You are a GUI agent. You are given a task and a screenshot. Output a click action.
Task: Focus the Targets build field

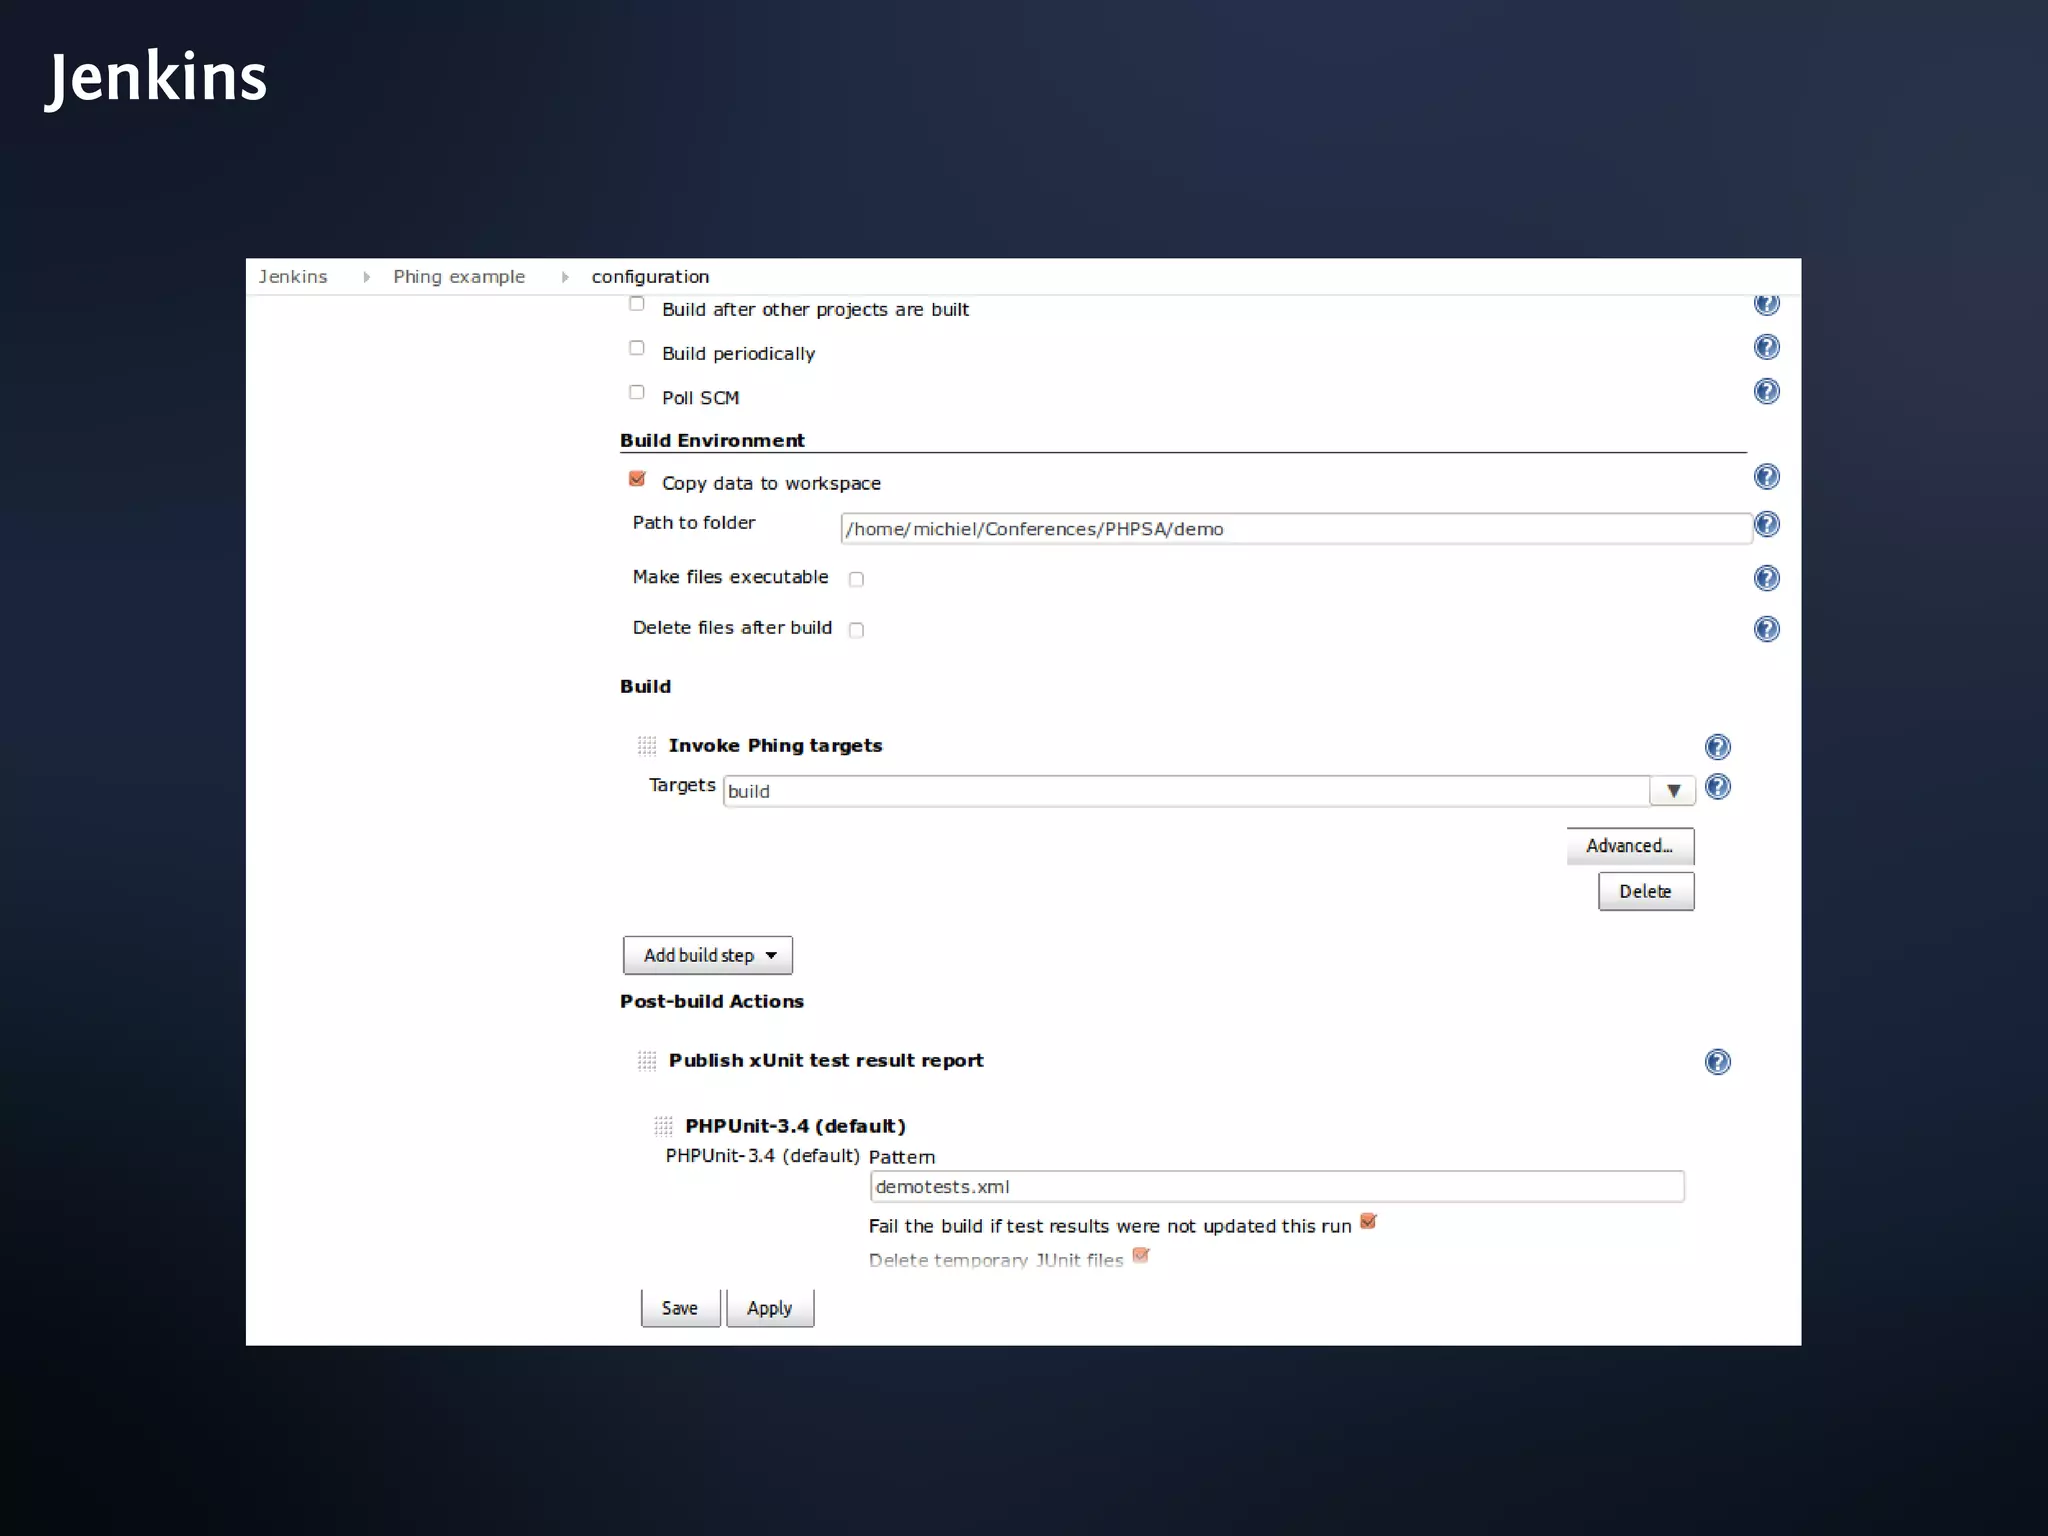(x=1186, y=791)
